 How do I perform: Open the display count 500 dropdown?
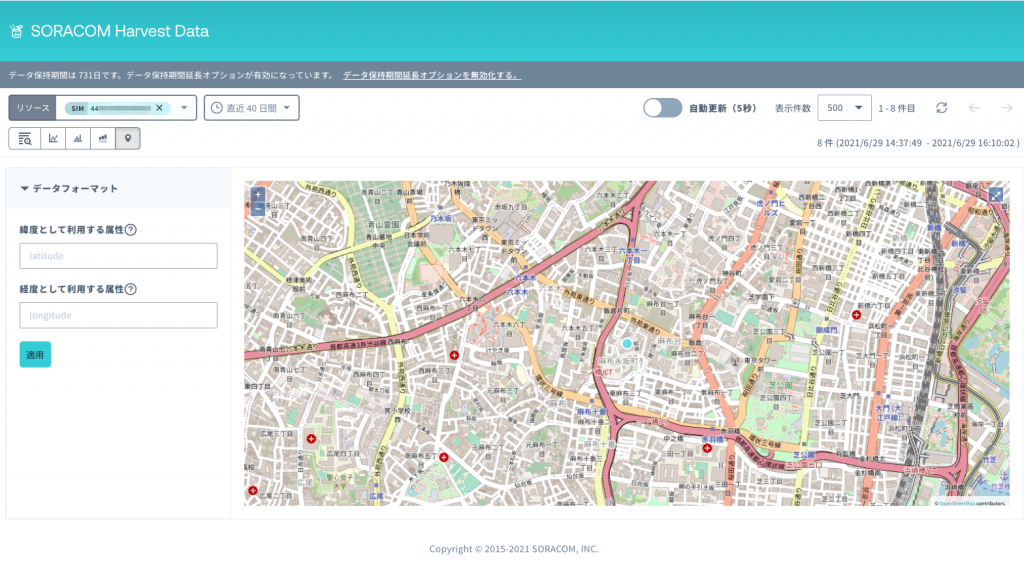pyautogui.click(x=844, y=108)
